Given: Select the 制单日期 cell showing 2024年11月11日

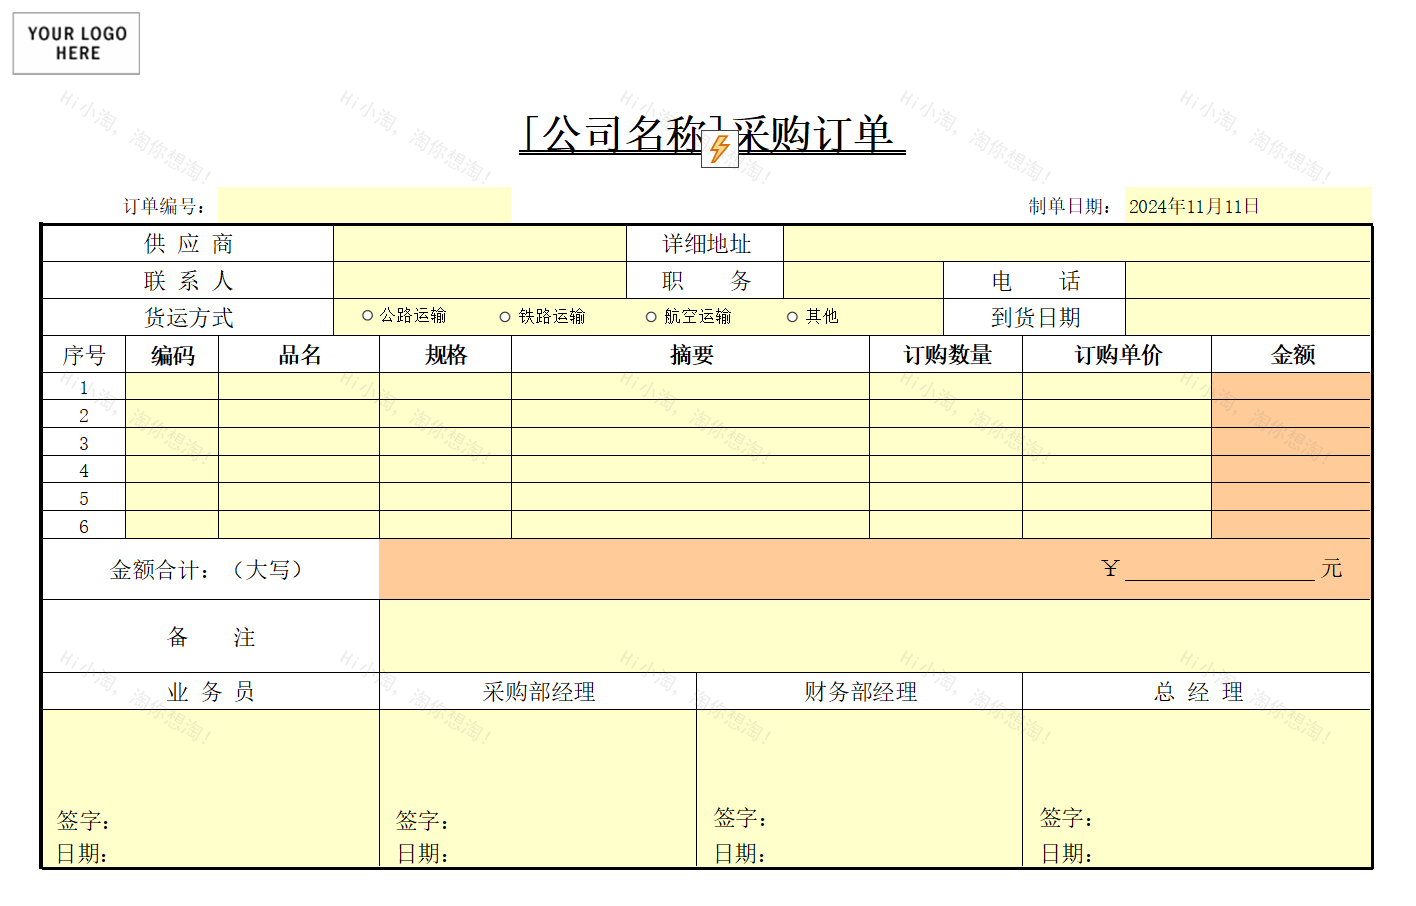Looking at the screenshot, I should coord(1246,206).
